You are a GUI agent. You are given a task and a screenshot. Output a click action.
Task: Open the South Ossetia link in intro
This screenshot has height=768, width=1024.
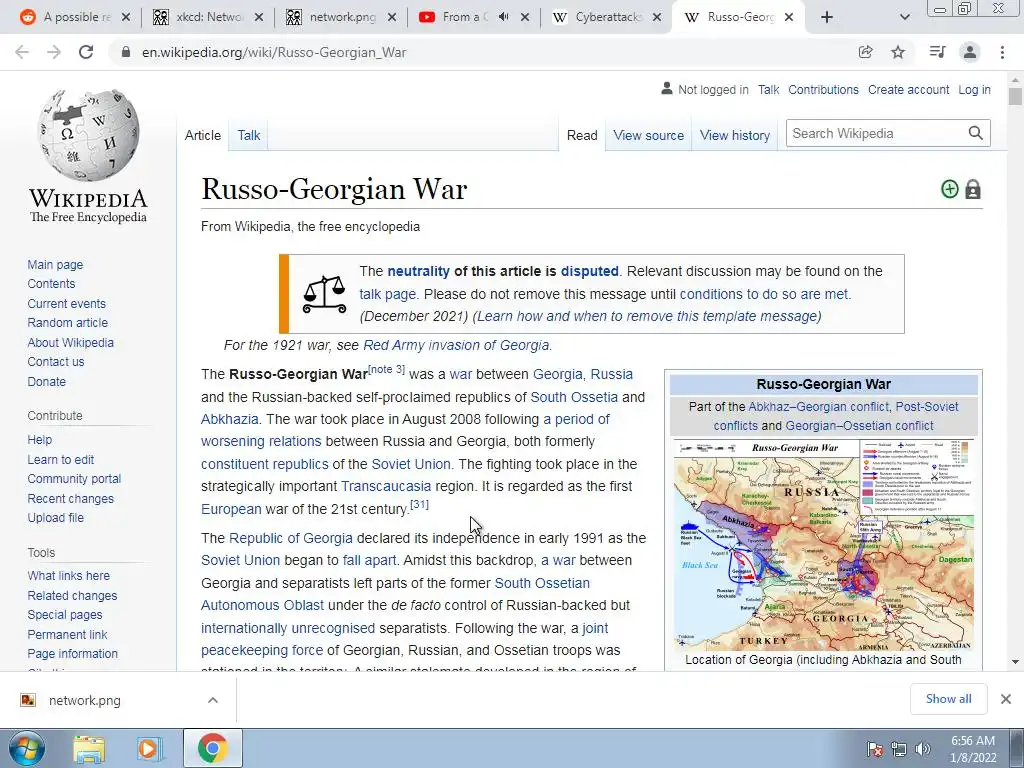pyautogui.click(x=573, y=397)
